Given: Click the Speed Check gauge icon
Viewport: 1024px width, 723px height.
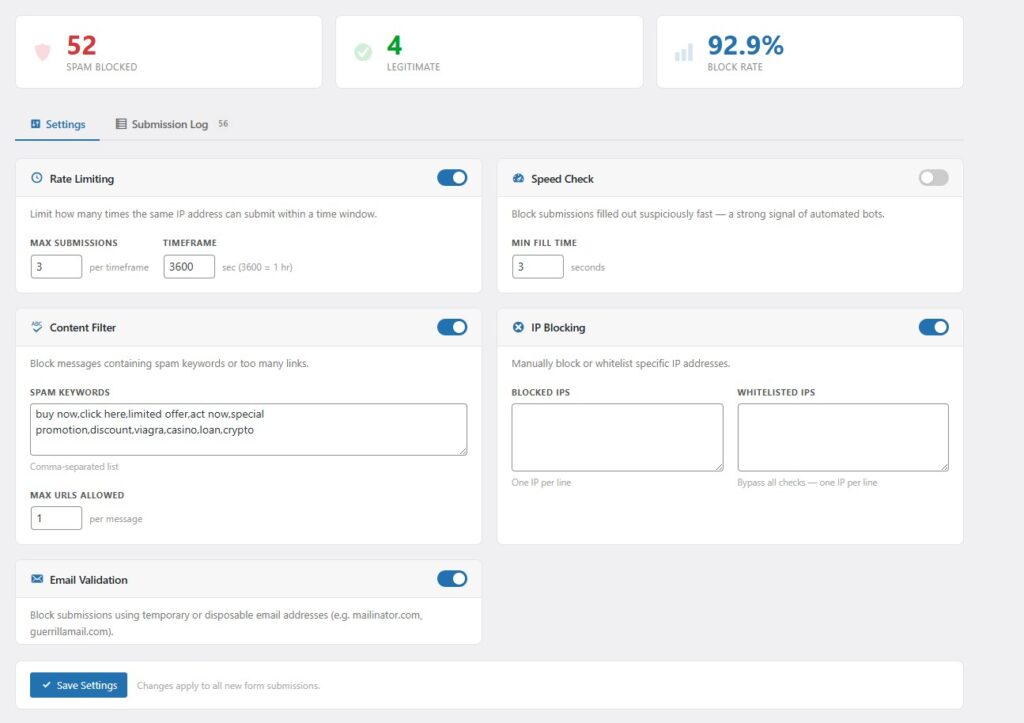Looking at the screenshot, I should pyautogui.click(x=518, y=179).
